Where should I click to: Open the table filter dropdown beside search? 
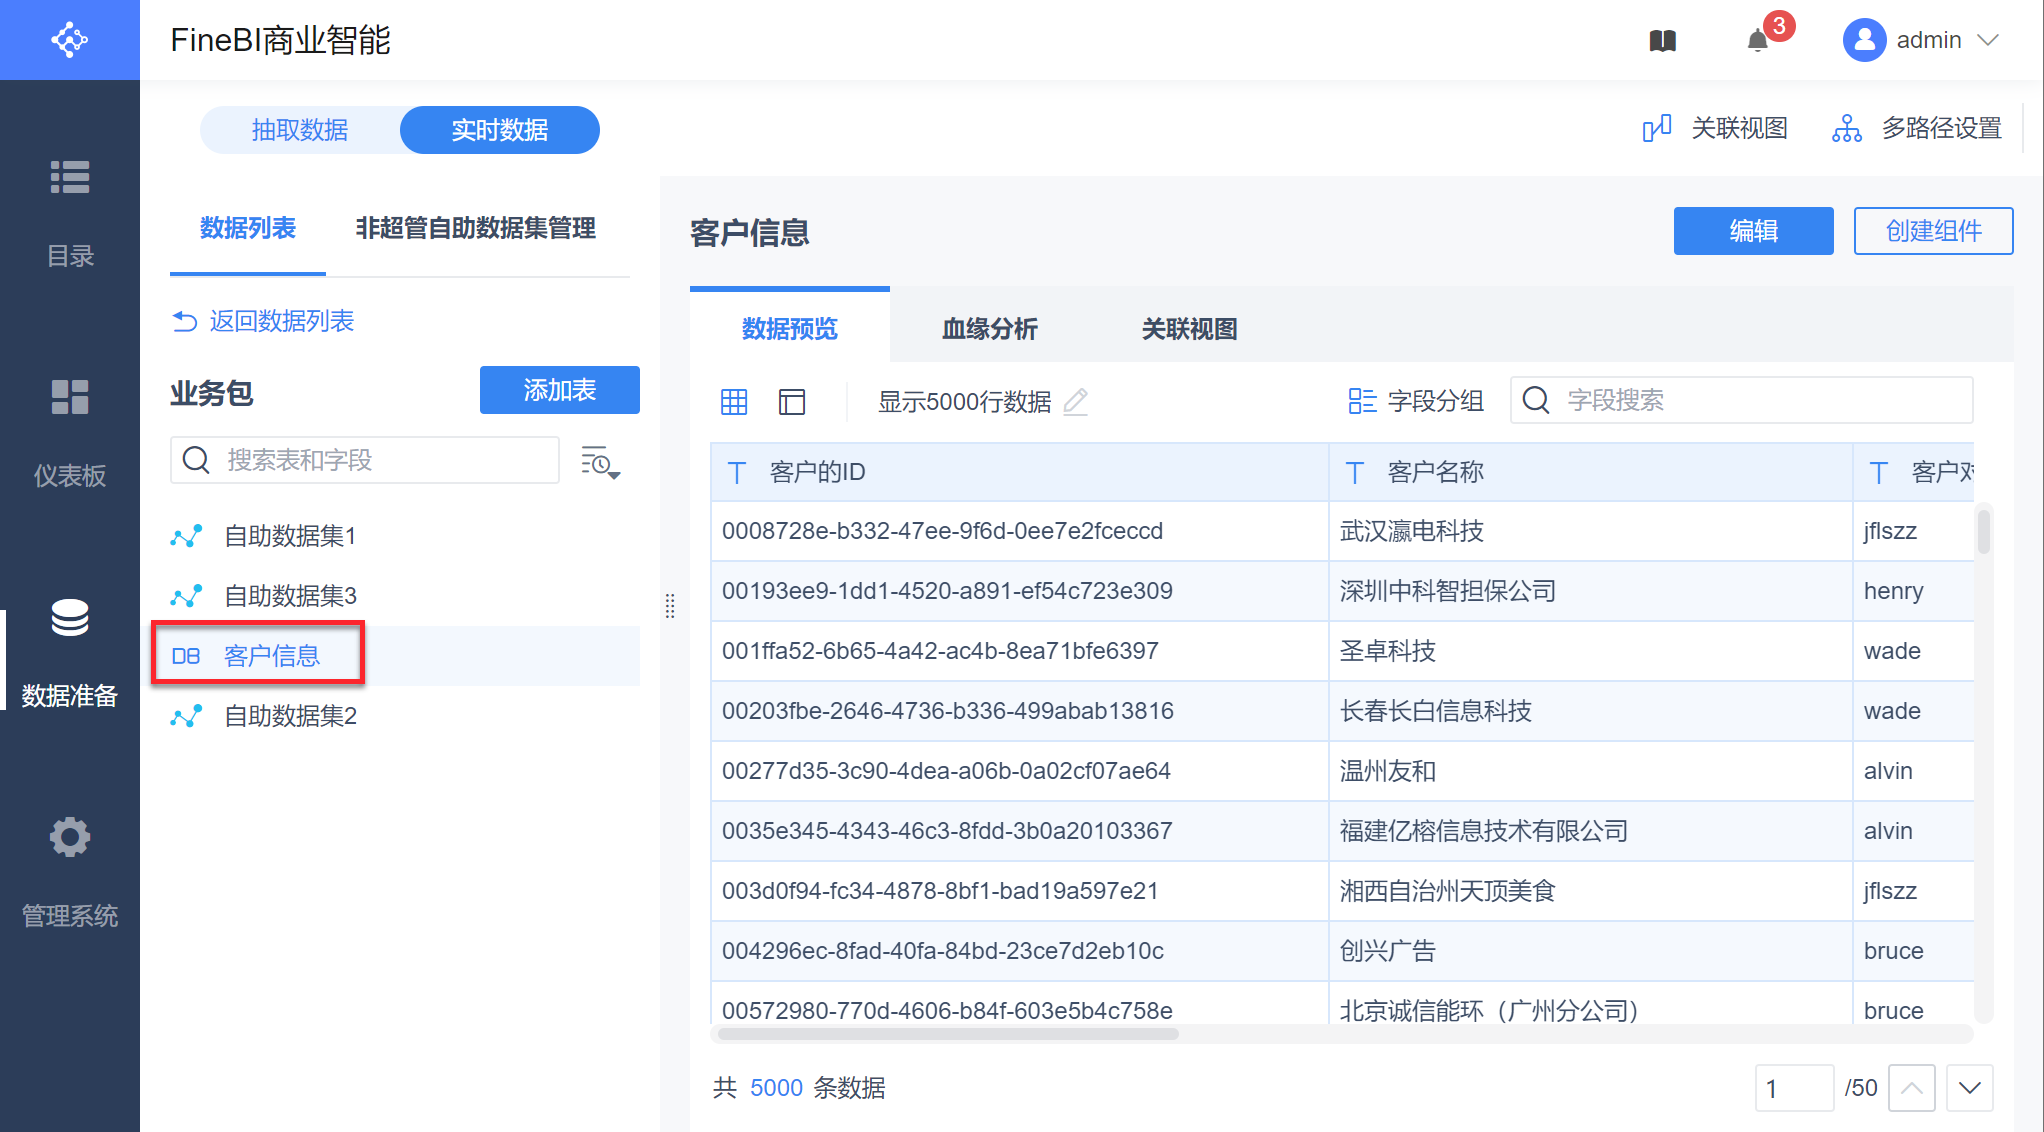tap(600, 462)
